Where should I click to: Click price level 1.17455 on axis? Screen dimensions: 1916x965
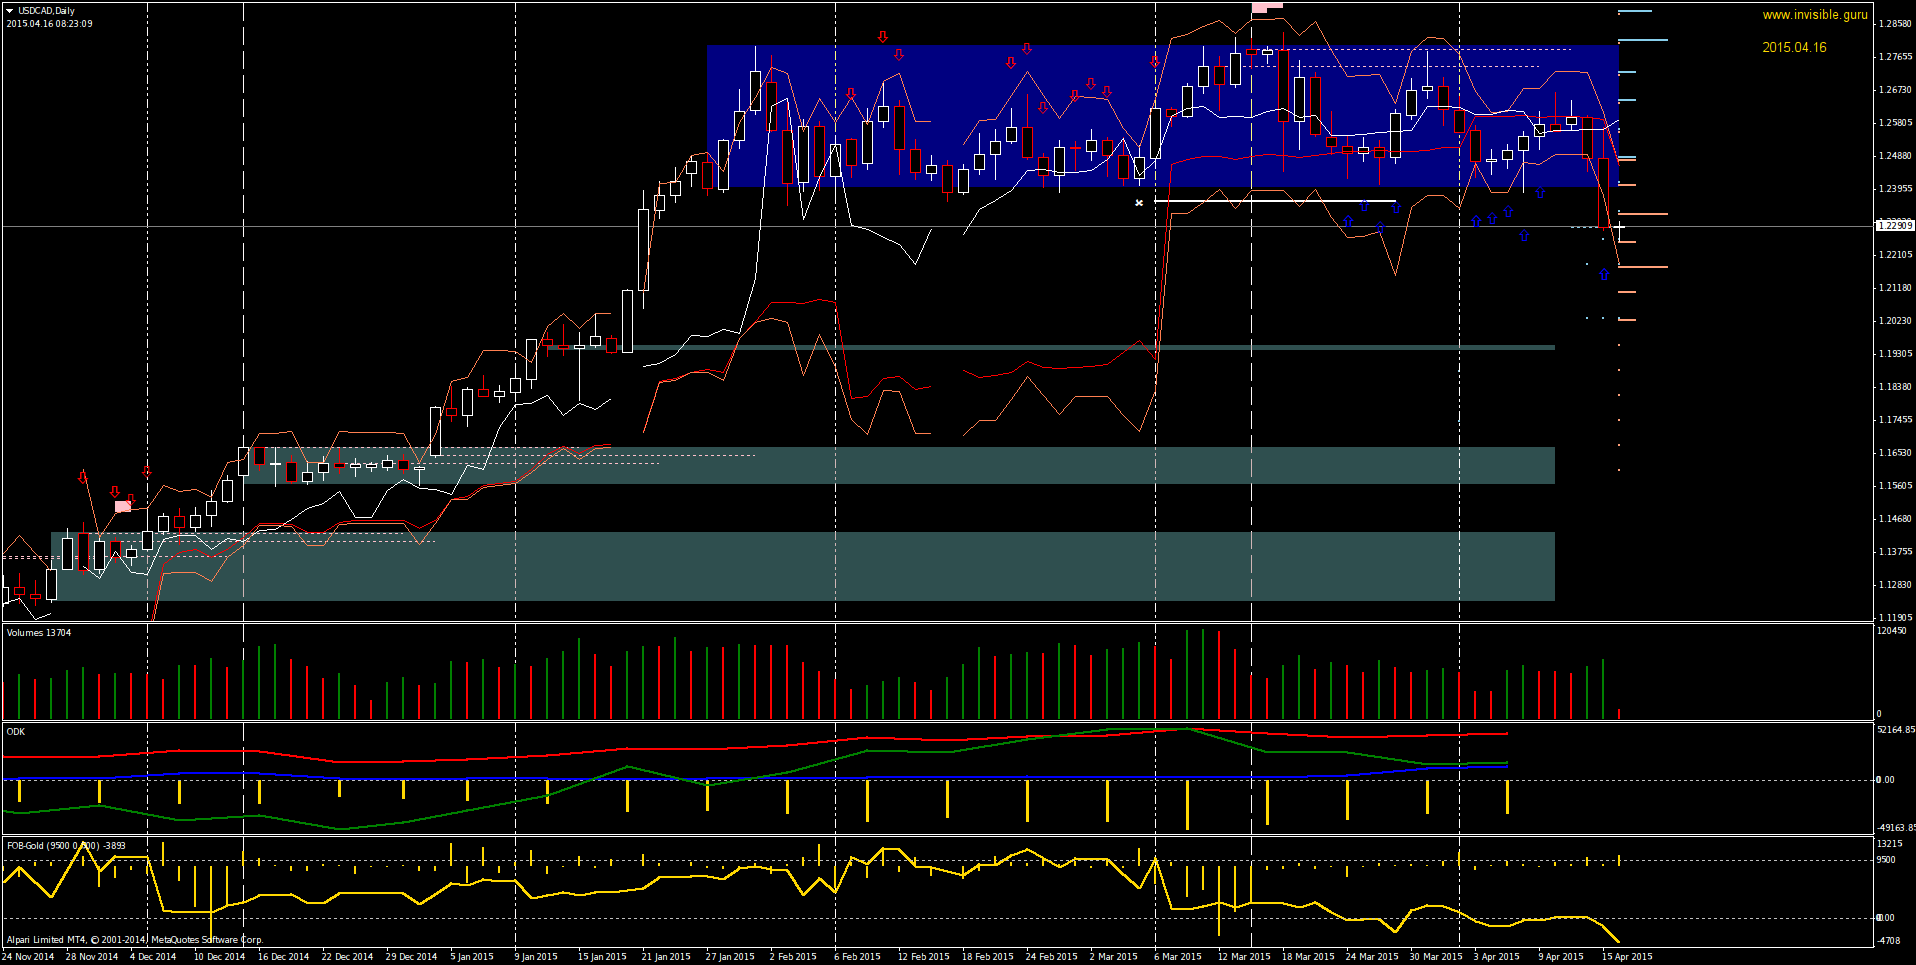point(1895,420)
